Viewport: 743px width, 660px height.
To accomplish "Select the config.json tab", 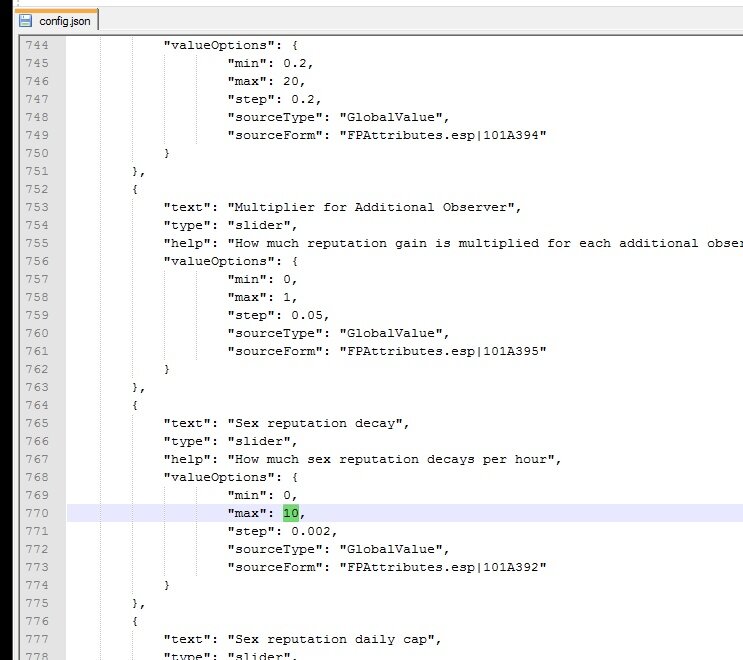I will pyautogui.click(x=56, y=21).
